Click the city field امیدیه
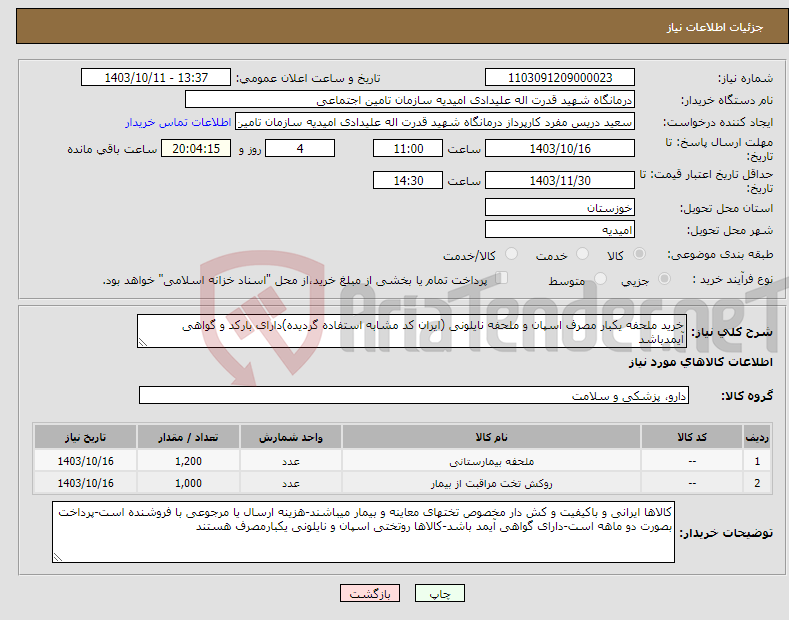 [x=560, y=229]
